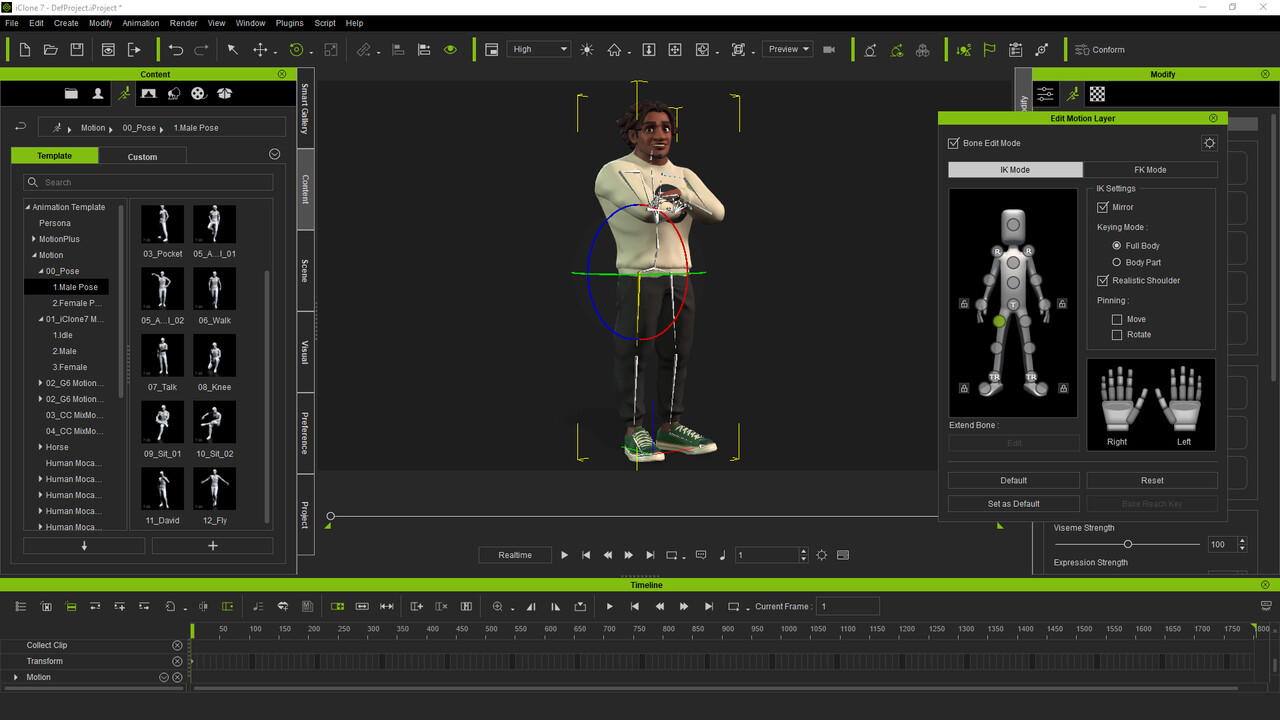This screenshot has width=1280, height=720.
Task: Expand the Motion track in Timeline
Action: coord(15,677)
